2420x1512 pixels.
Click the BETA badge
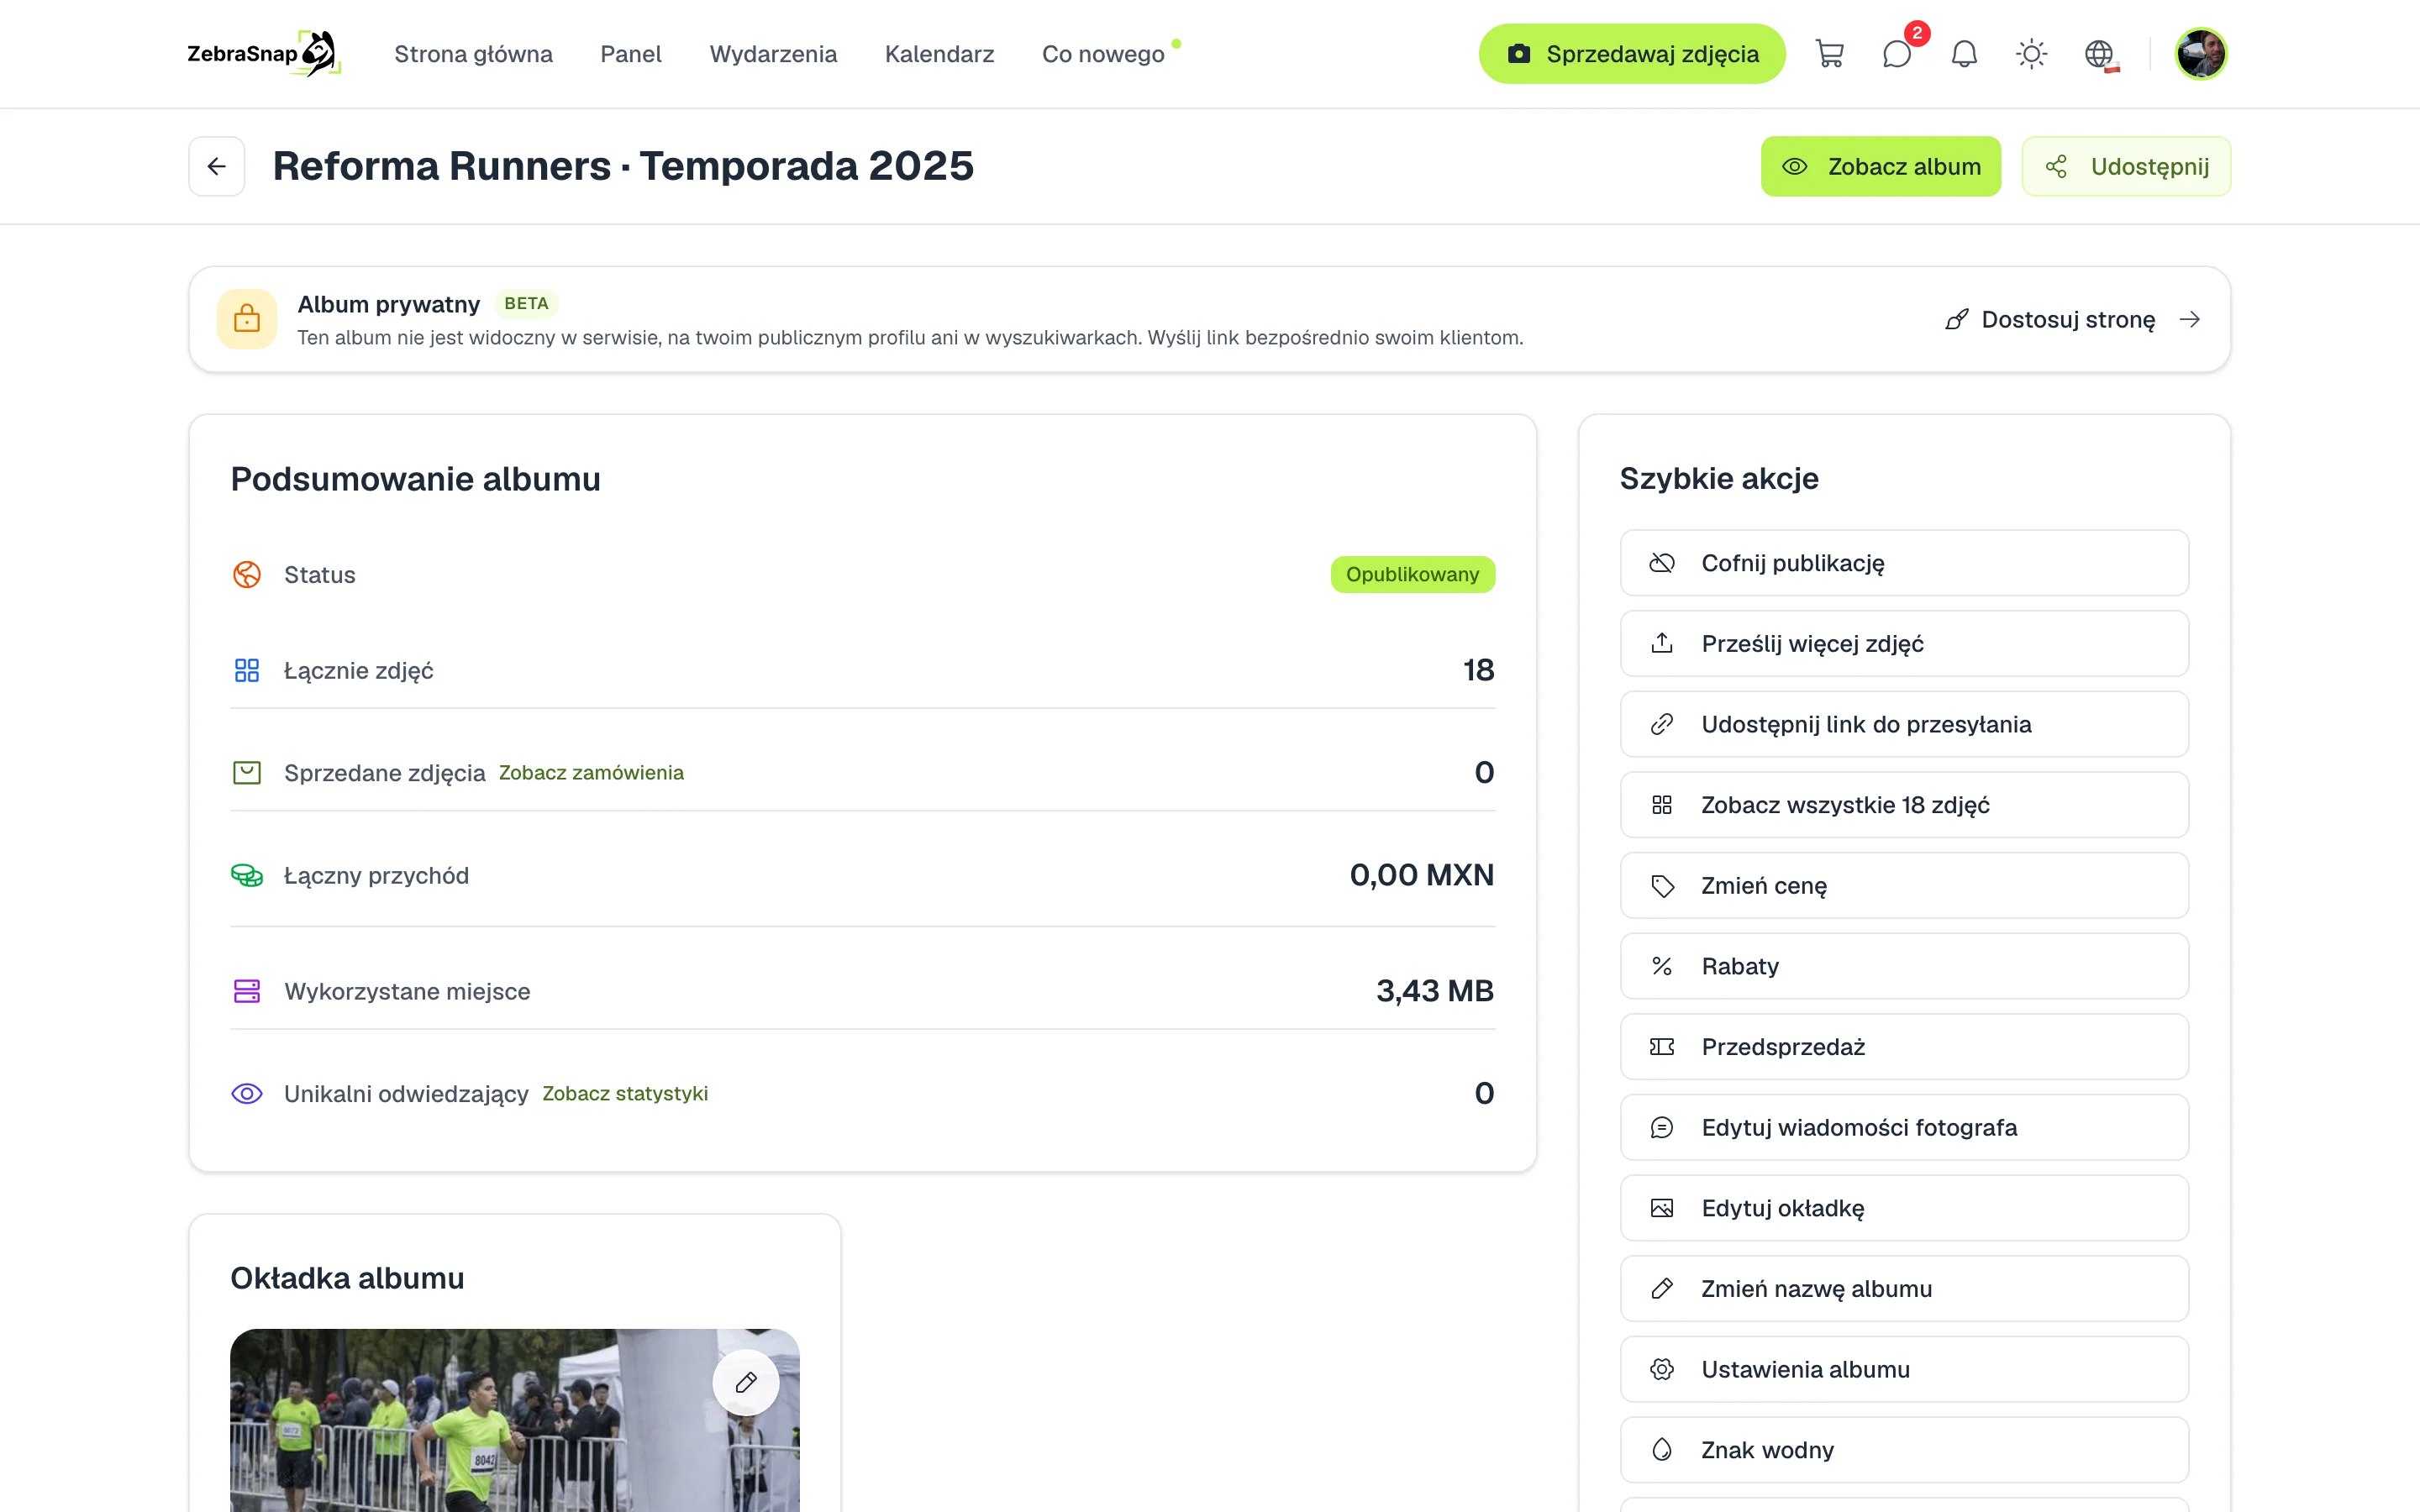tap(526, 303)
